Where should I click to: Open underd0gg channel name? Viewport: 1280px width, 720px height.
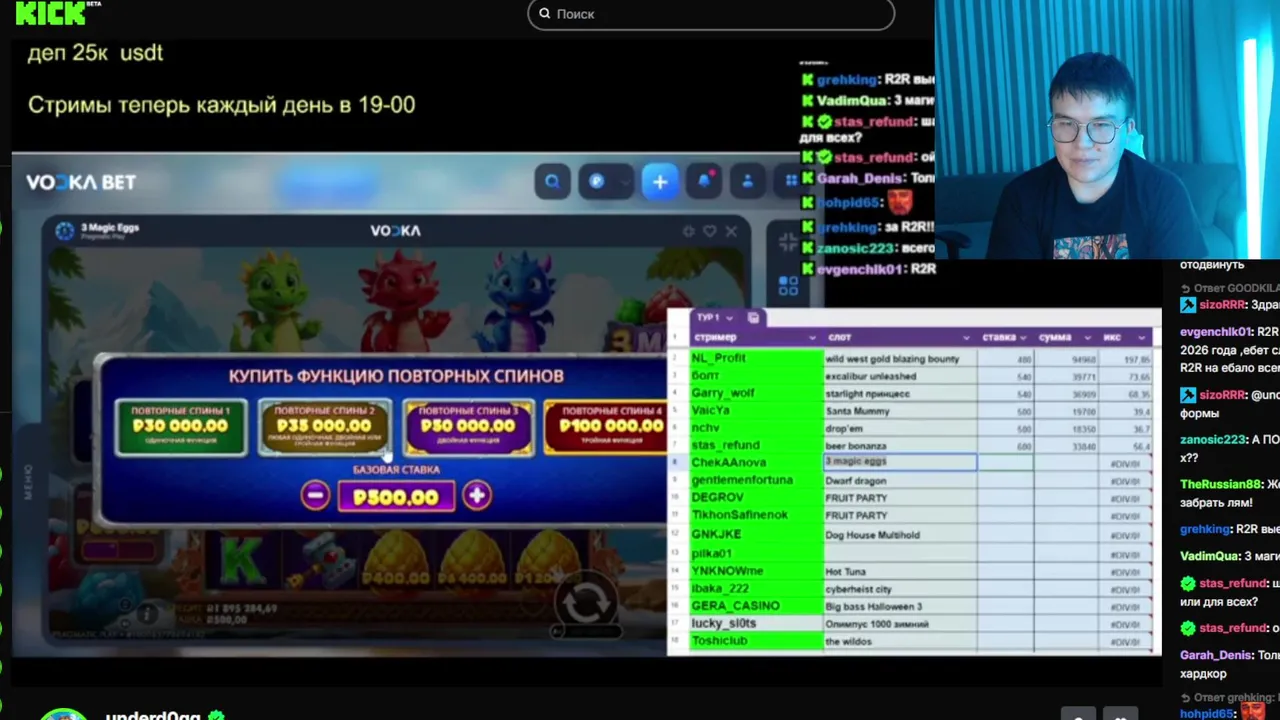tap(152, 715)
